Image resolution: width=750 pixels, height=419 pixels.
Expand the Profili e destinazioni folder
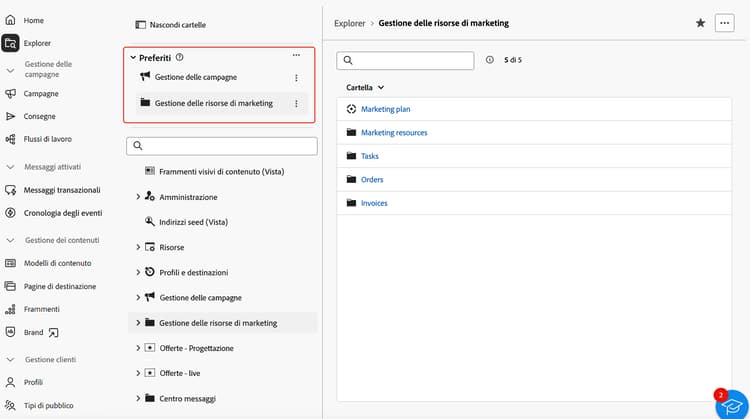pyautogui.click(x=138, y=272)
